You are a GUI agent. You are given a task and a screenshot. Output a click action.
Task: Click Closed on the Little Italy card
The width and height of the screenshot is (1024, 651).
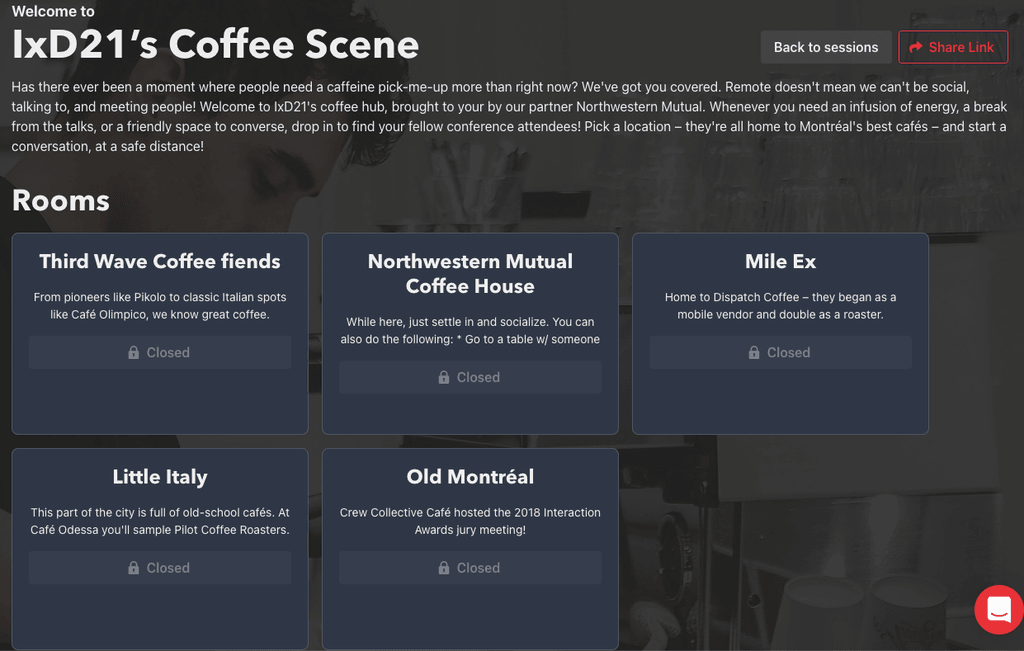pyautogui.click(x=160, y=567)
